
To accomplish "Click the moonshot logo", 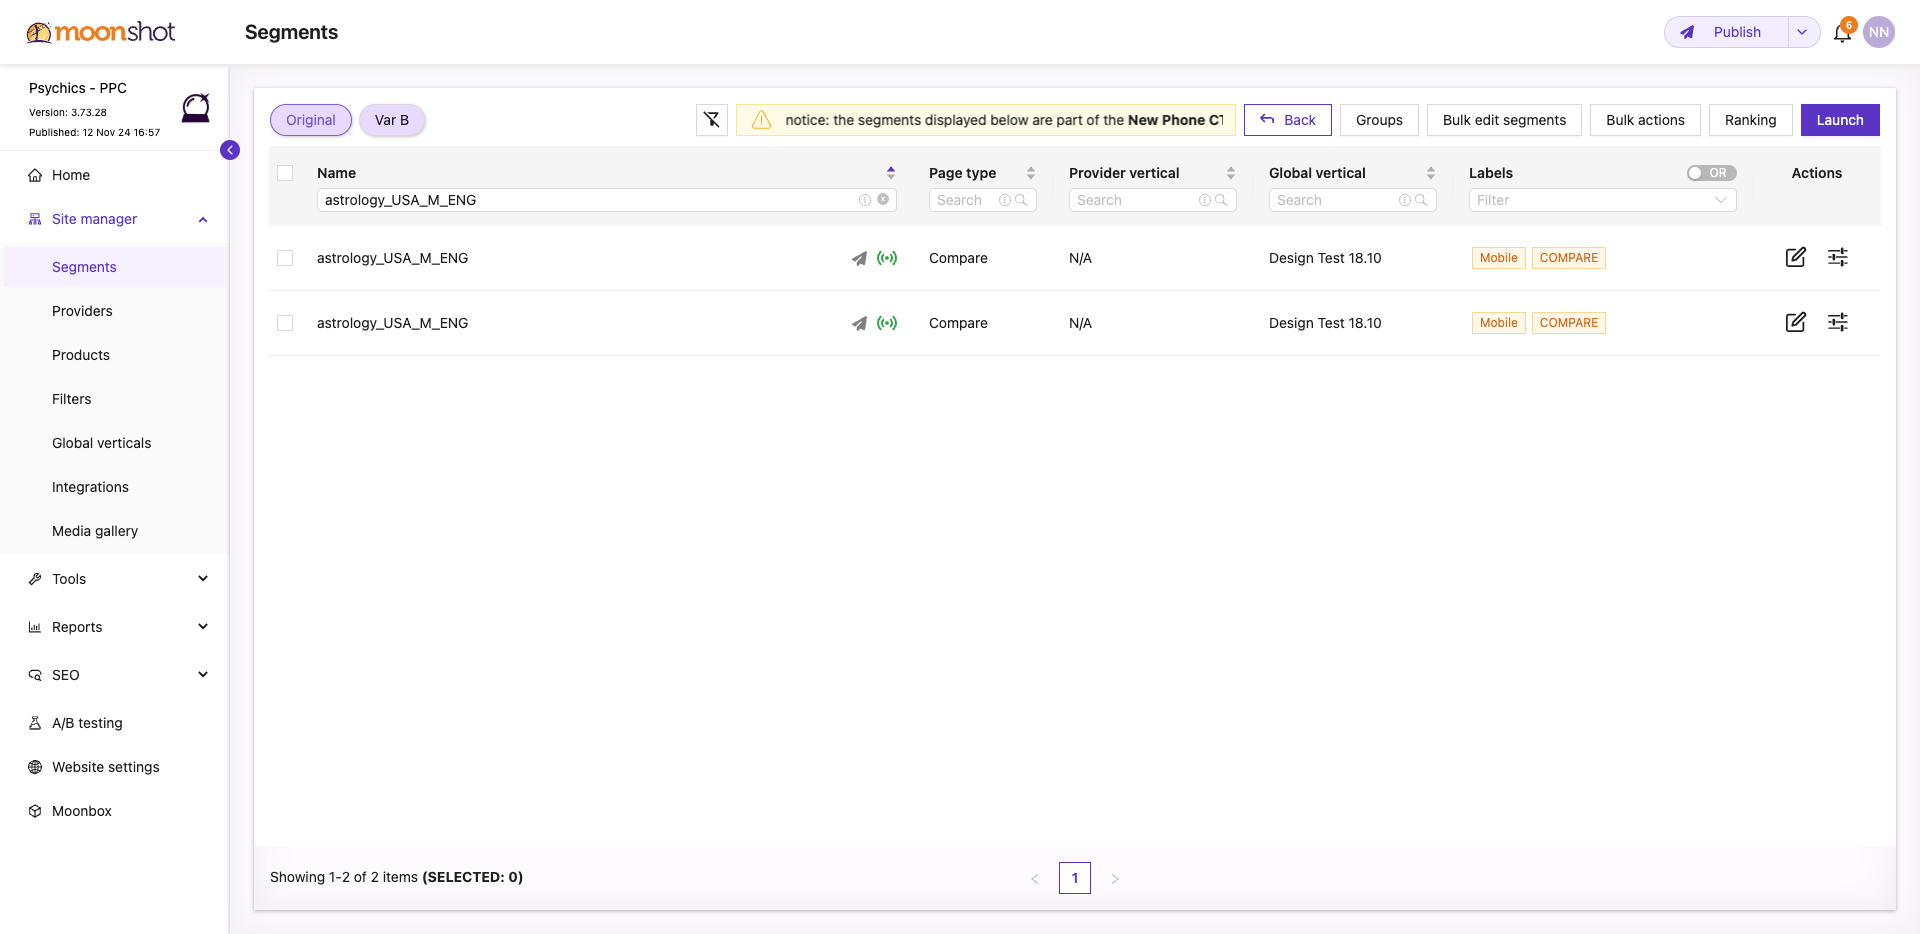I will [100, 32].
